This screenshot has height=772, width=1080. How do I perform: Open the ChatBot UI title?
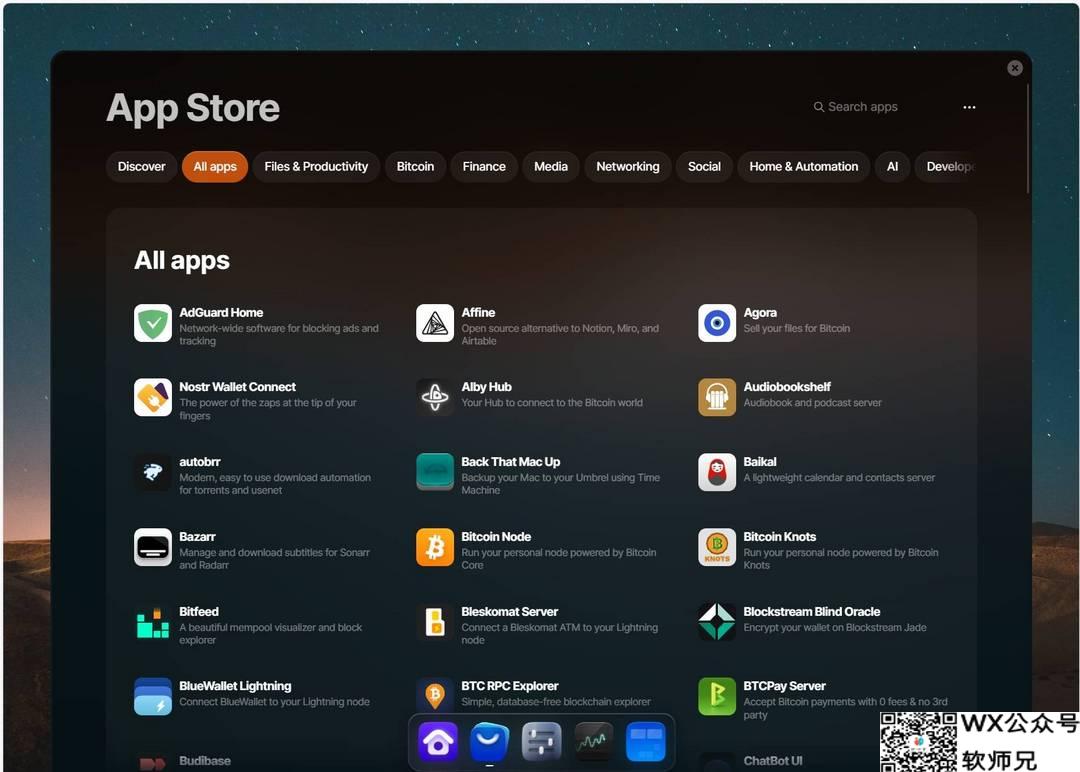coord(773,761)
